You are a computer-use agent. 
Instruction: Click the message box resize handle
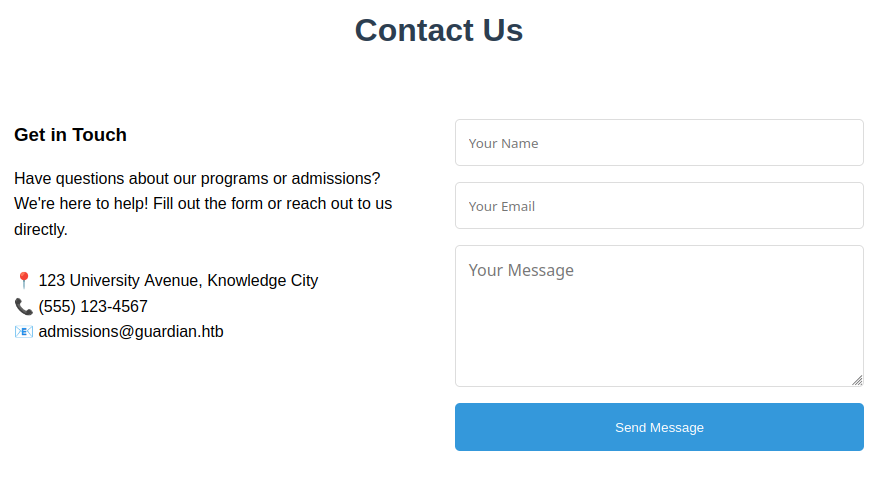857,380
